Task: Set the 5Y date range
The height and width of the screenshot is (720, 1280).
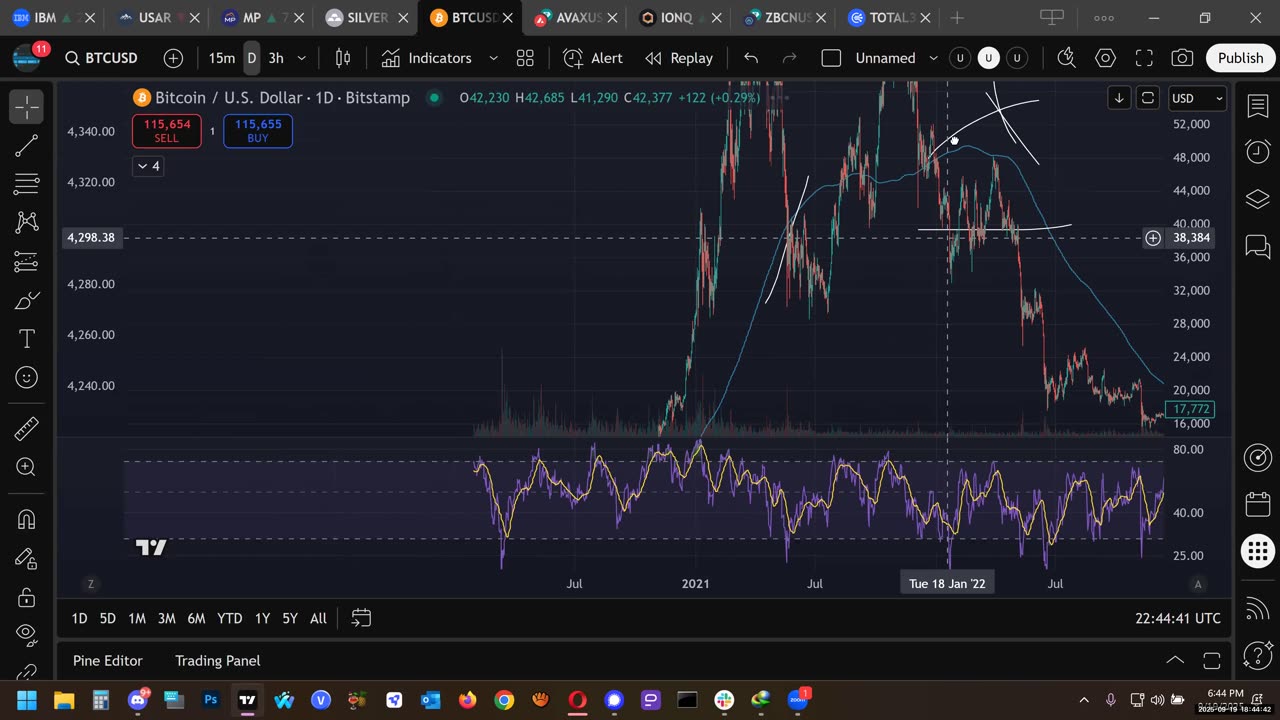Action: (289, 618)
